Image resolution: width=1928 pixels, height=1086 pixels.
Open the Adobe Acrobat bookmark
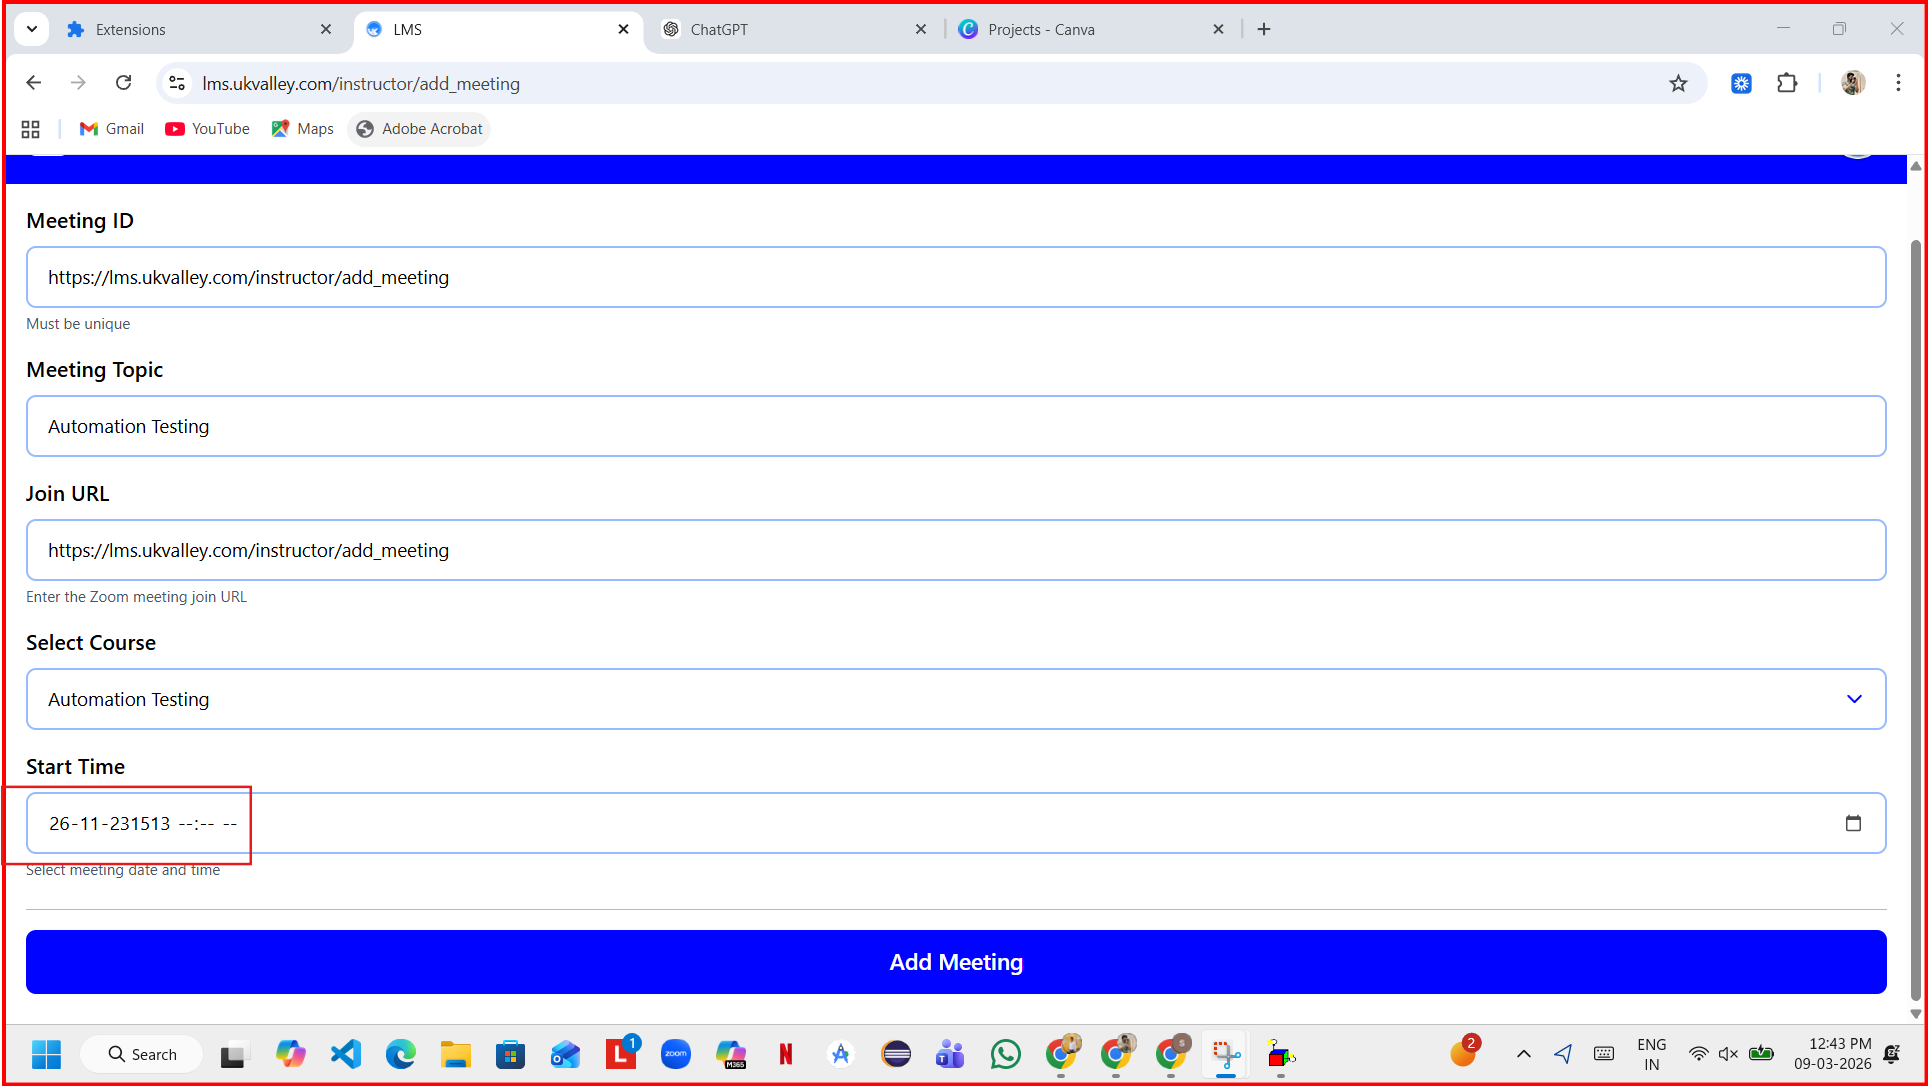point(420,129)
